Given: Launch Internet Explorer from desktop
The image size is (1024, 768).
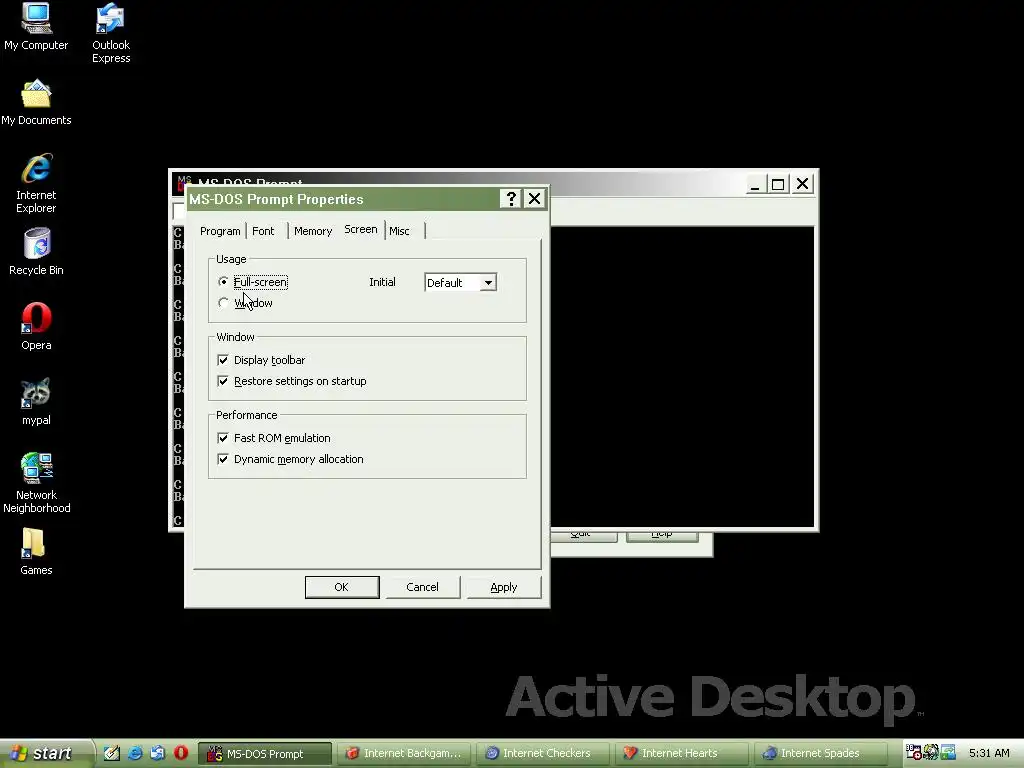Looking at the screenshot, I should click(x=36, y=184).
